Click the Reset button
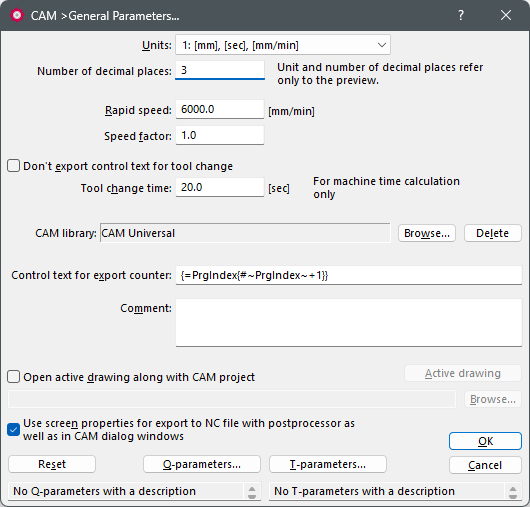The image size is (530, 507). (x=52, y=464)
